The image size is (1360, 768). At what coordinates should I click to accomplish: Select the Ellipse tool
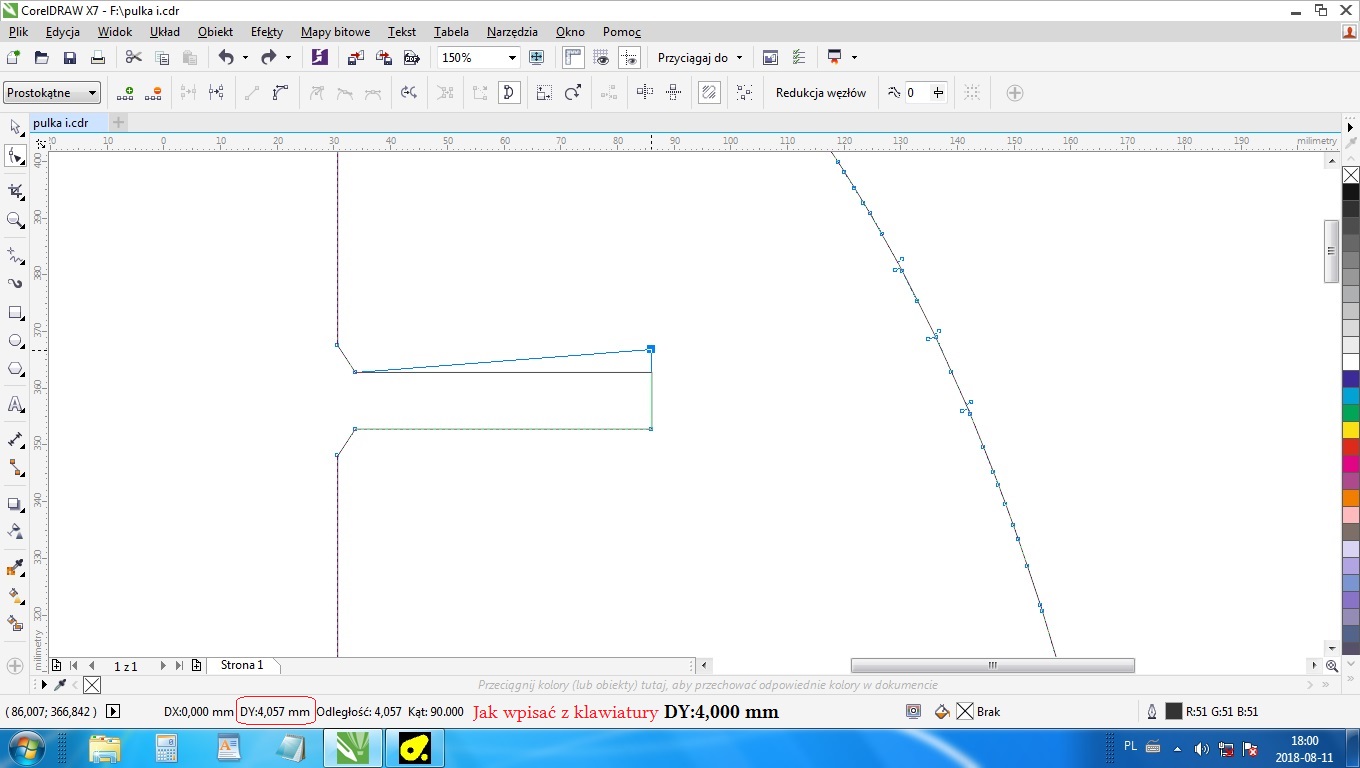click(x=15, y=341)
